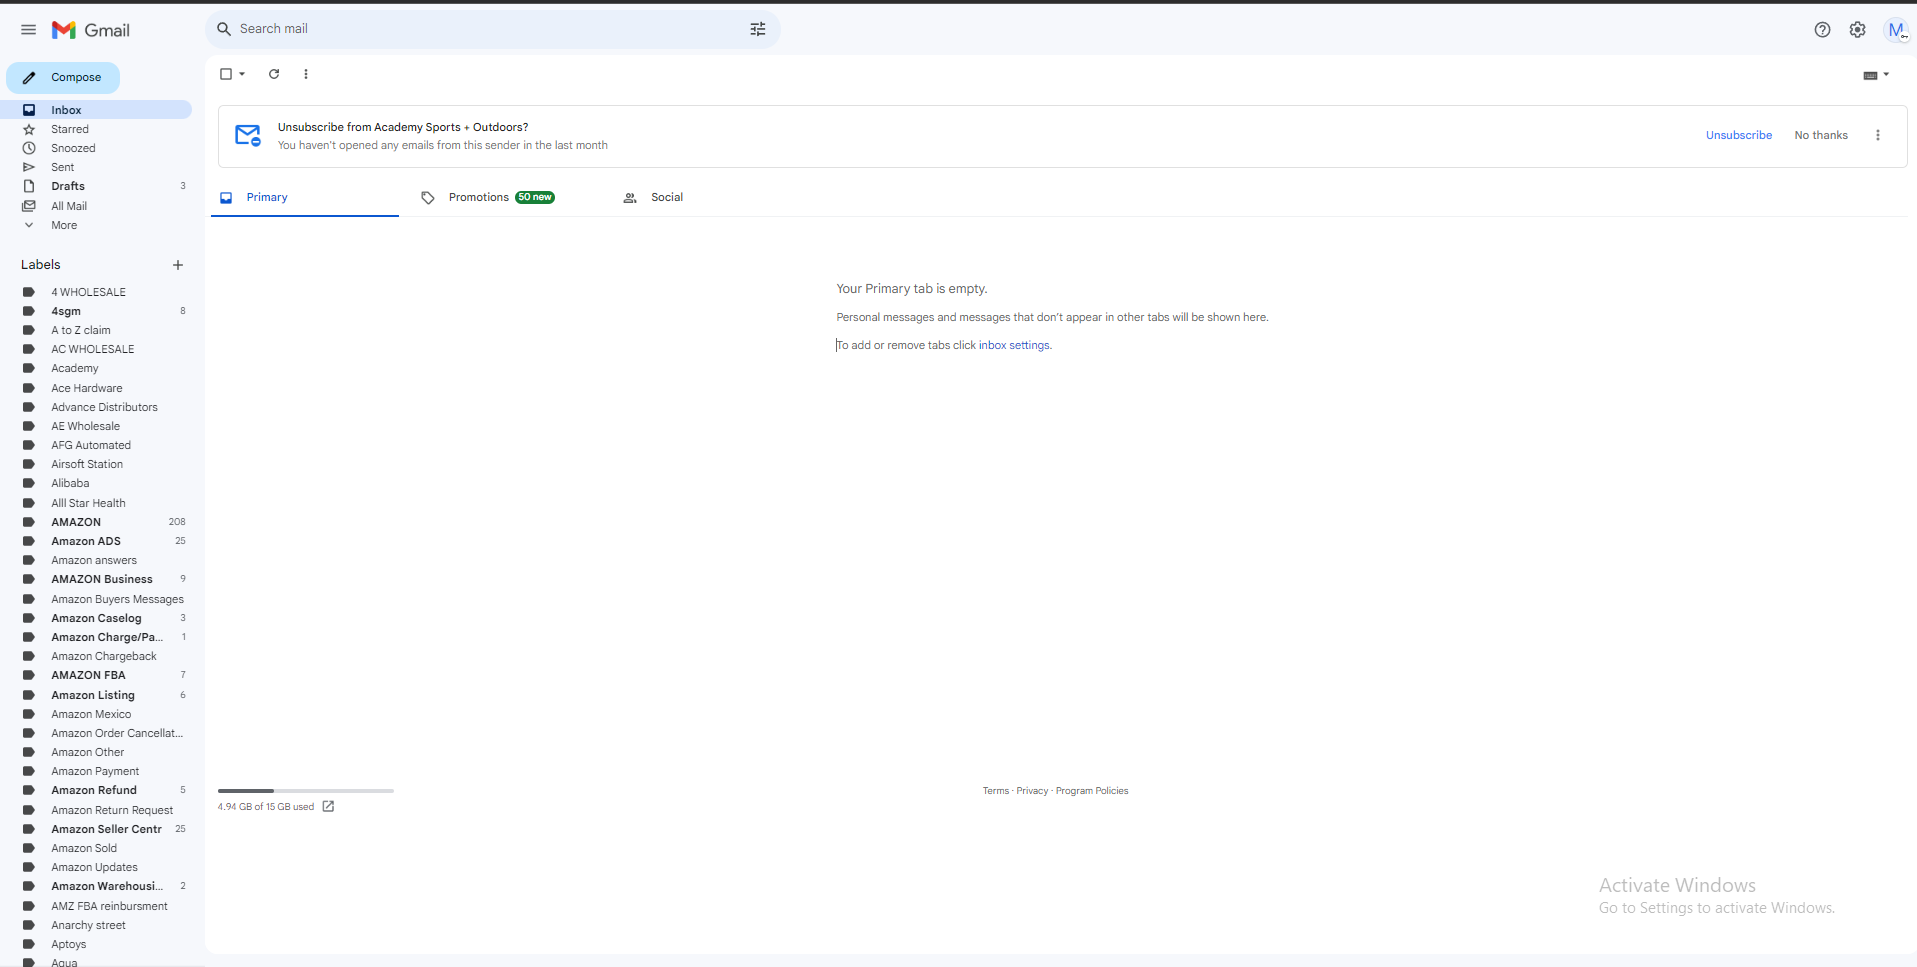Open the Terms link
This screenshot has width=1917, height=967.
[995, 791]
